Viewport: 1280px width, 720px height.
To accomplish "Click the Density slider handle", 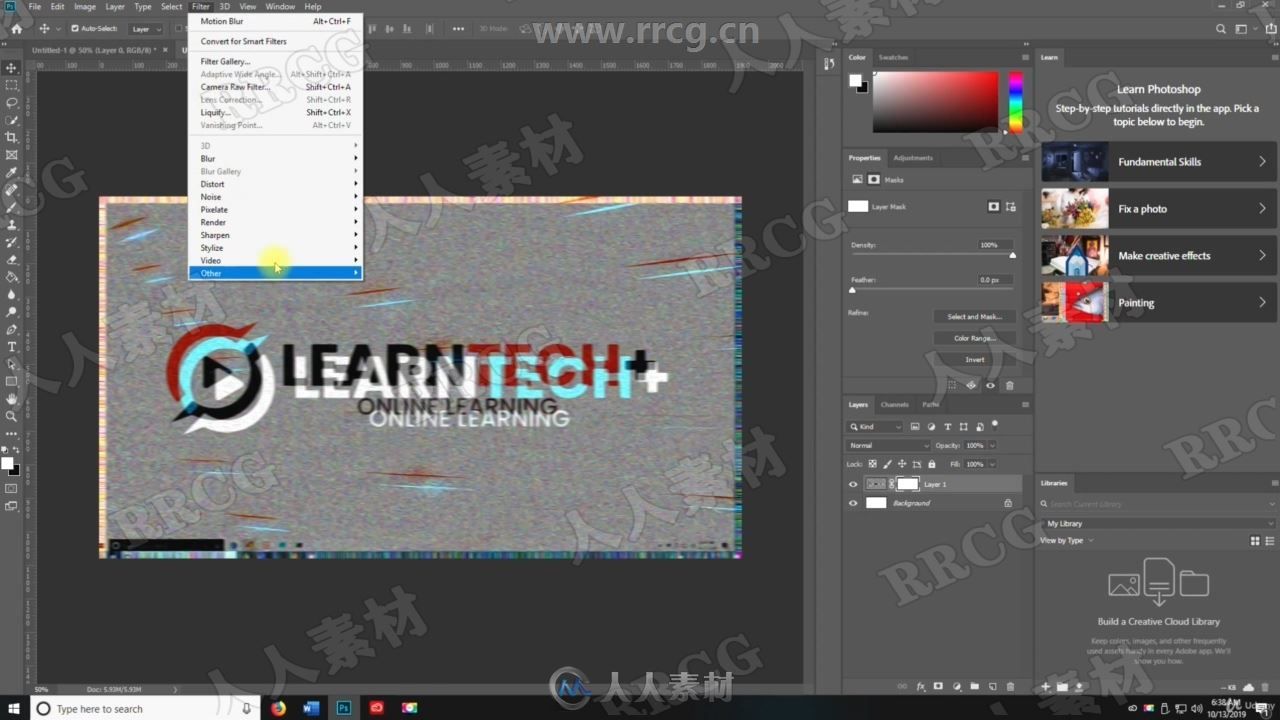I will pyautogui.click(x=1012, y=256).
